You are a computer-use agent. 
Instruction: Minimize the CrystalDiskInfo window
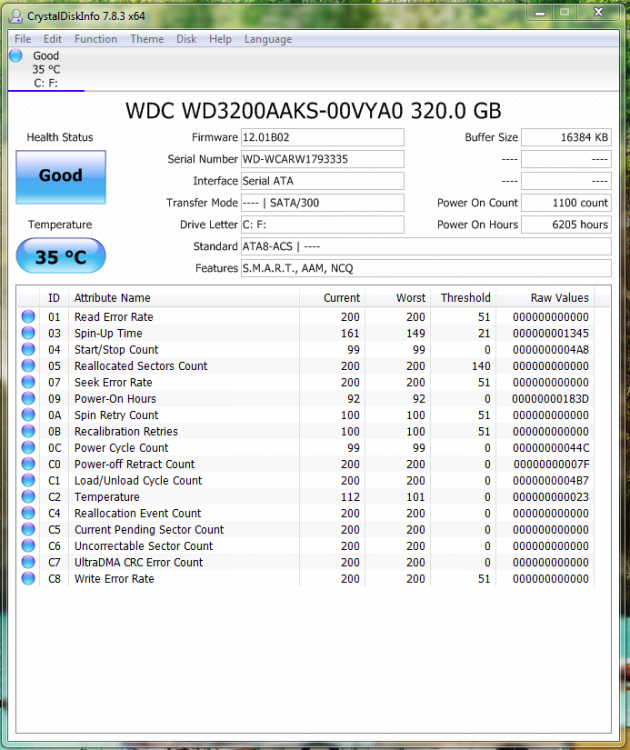pyautogui.click(x=540, y=13)
